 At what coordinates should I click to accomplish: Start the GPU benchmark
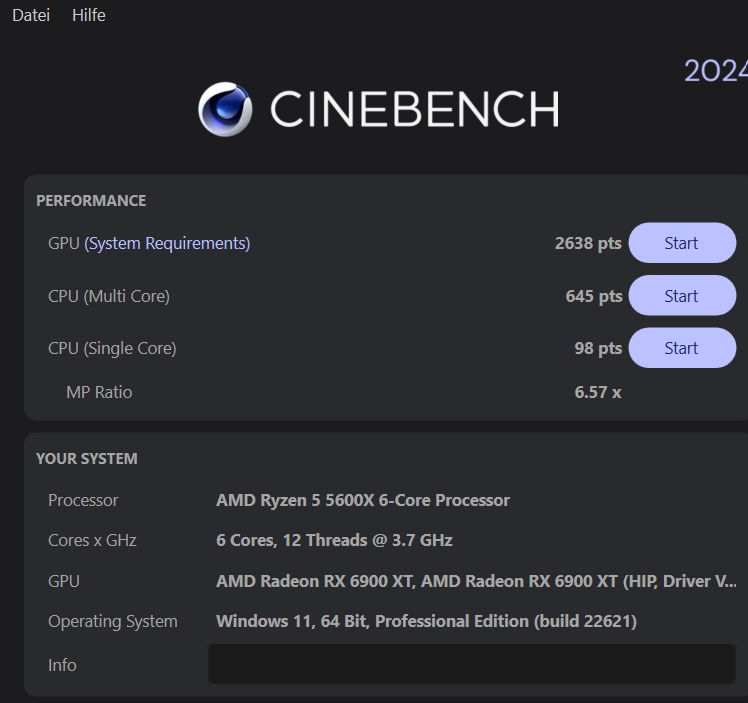[682, 243]
